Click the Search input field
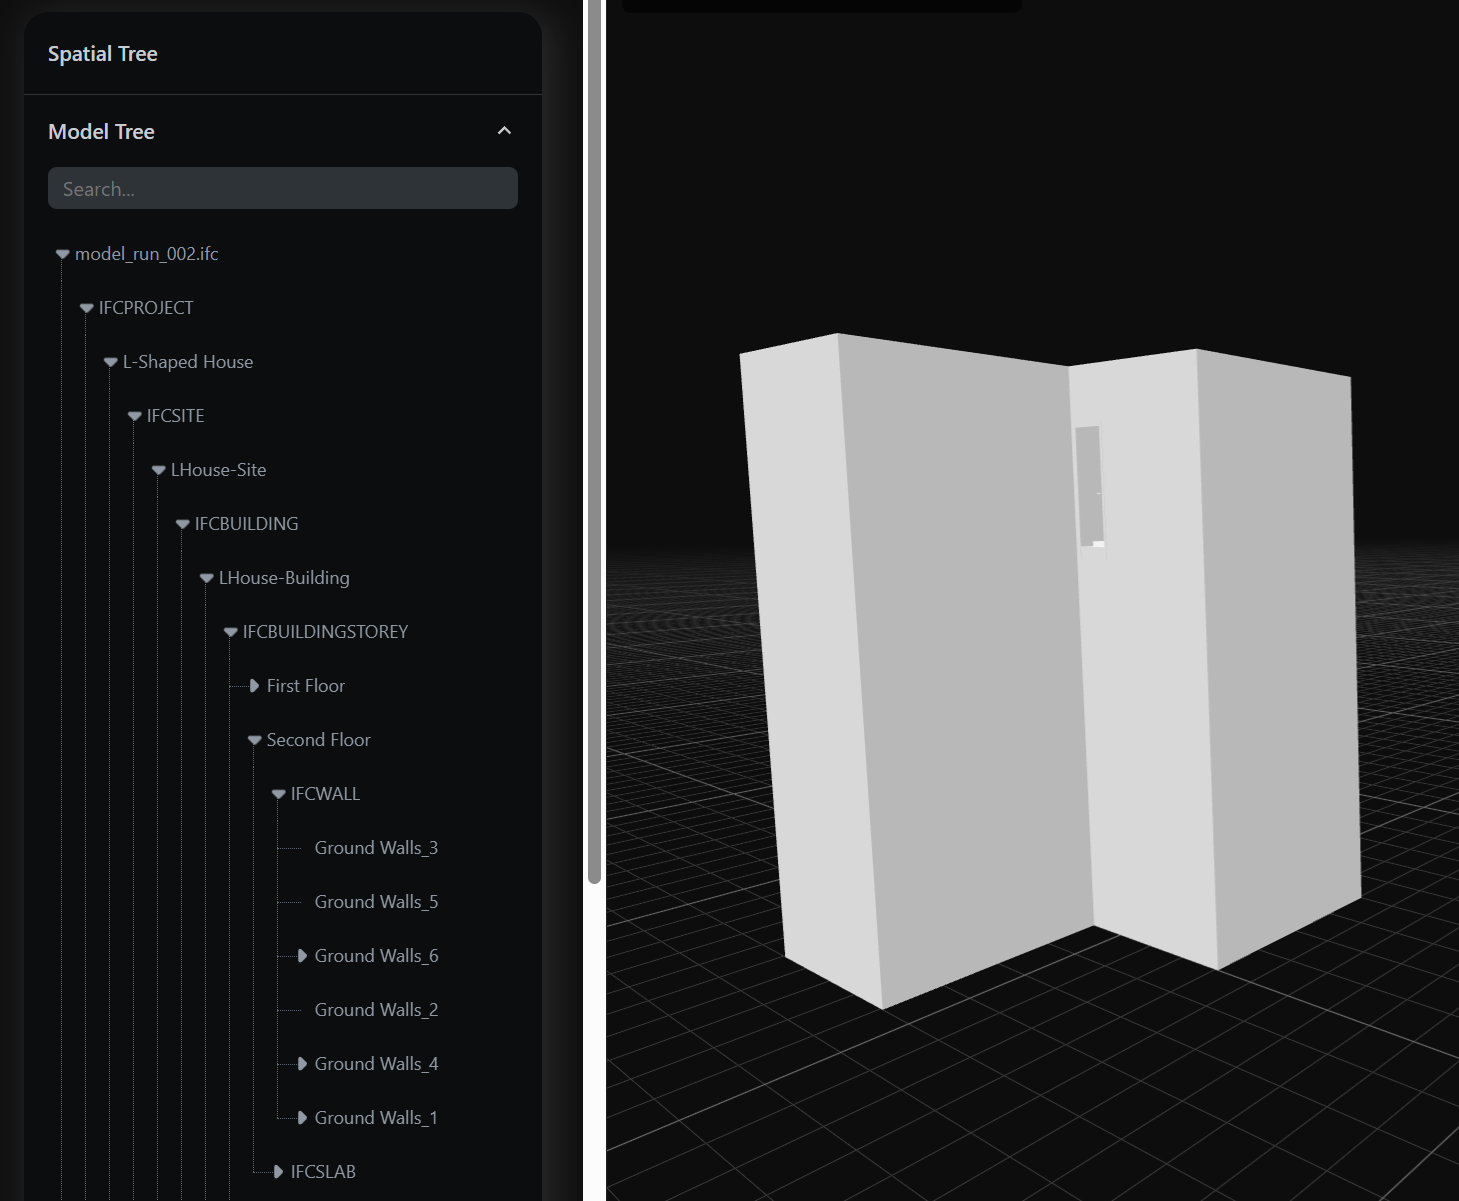This screenshot has width=1459, height=1201. point(282,189)
